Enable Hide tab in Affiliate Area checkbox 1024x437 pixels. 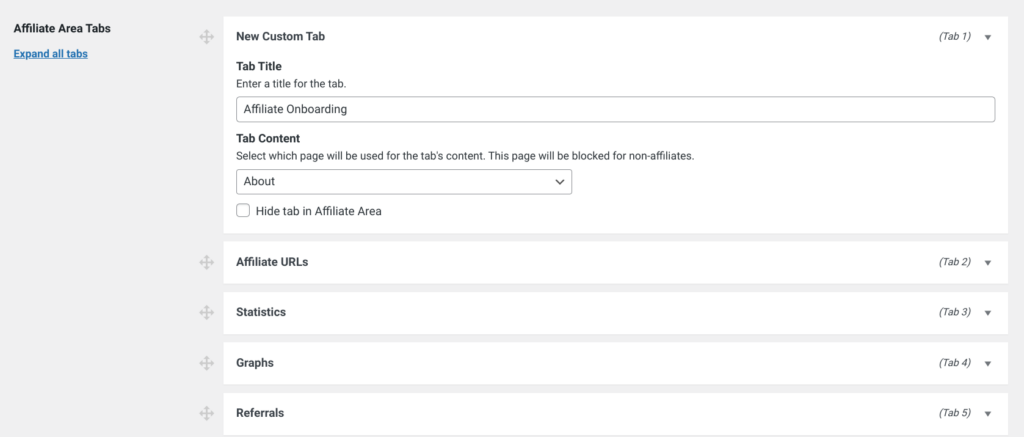(243, 210)
